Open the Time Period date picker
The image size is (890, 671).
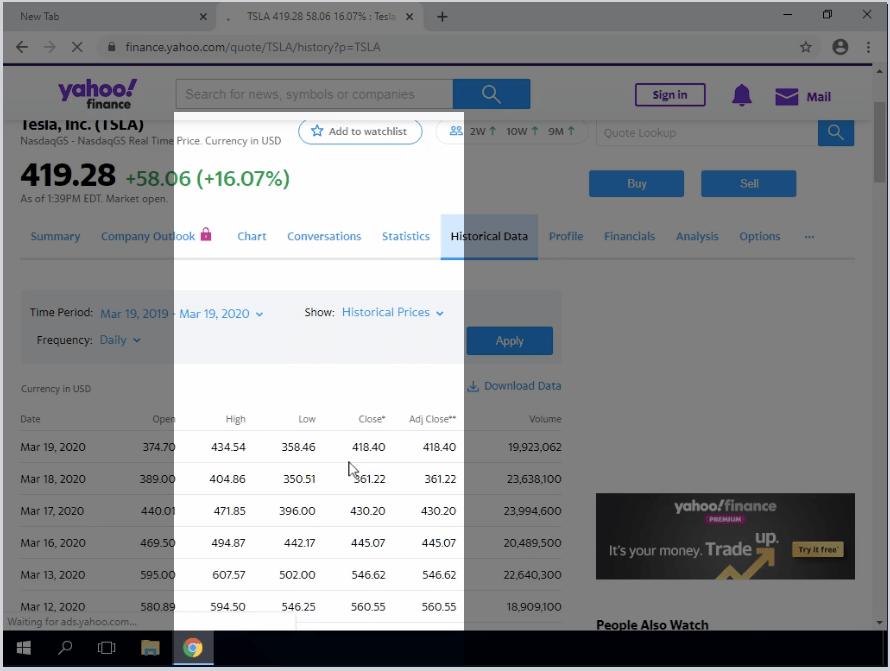(x=182, y=313)
